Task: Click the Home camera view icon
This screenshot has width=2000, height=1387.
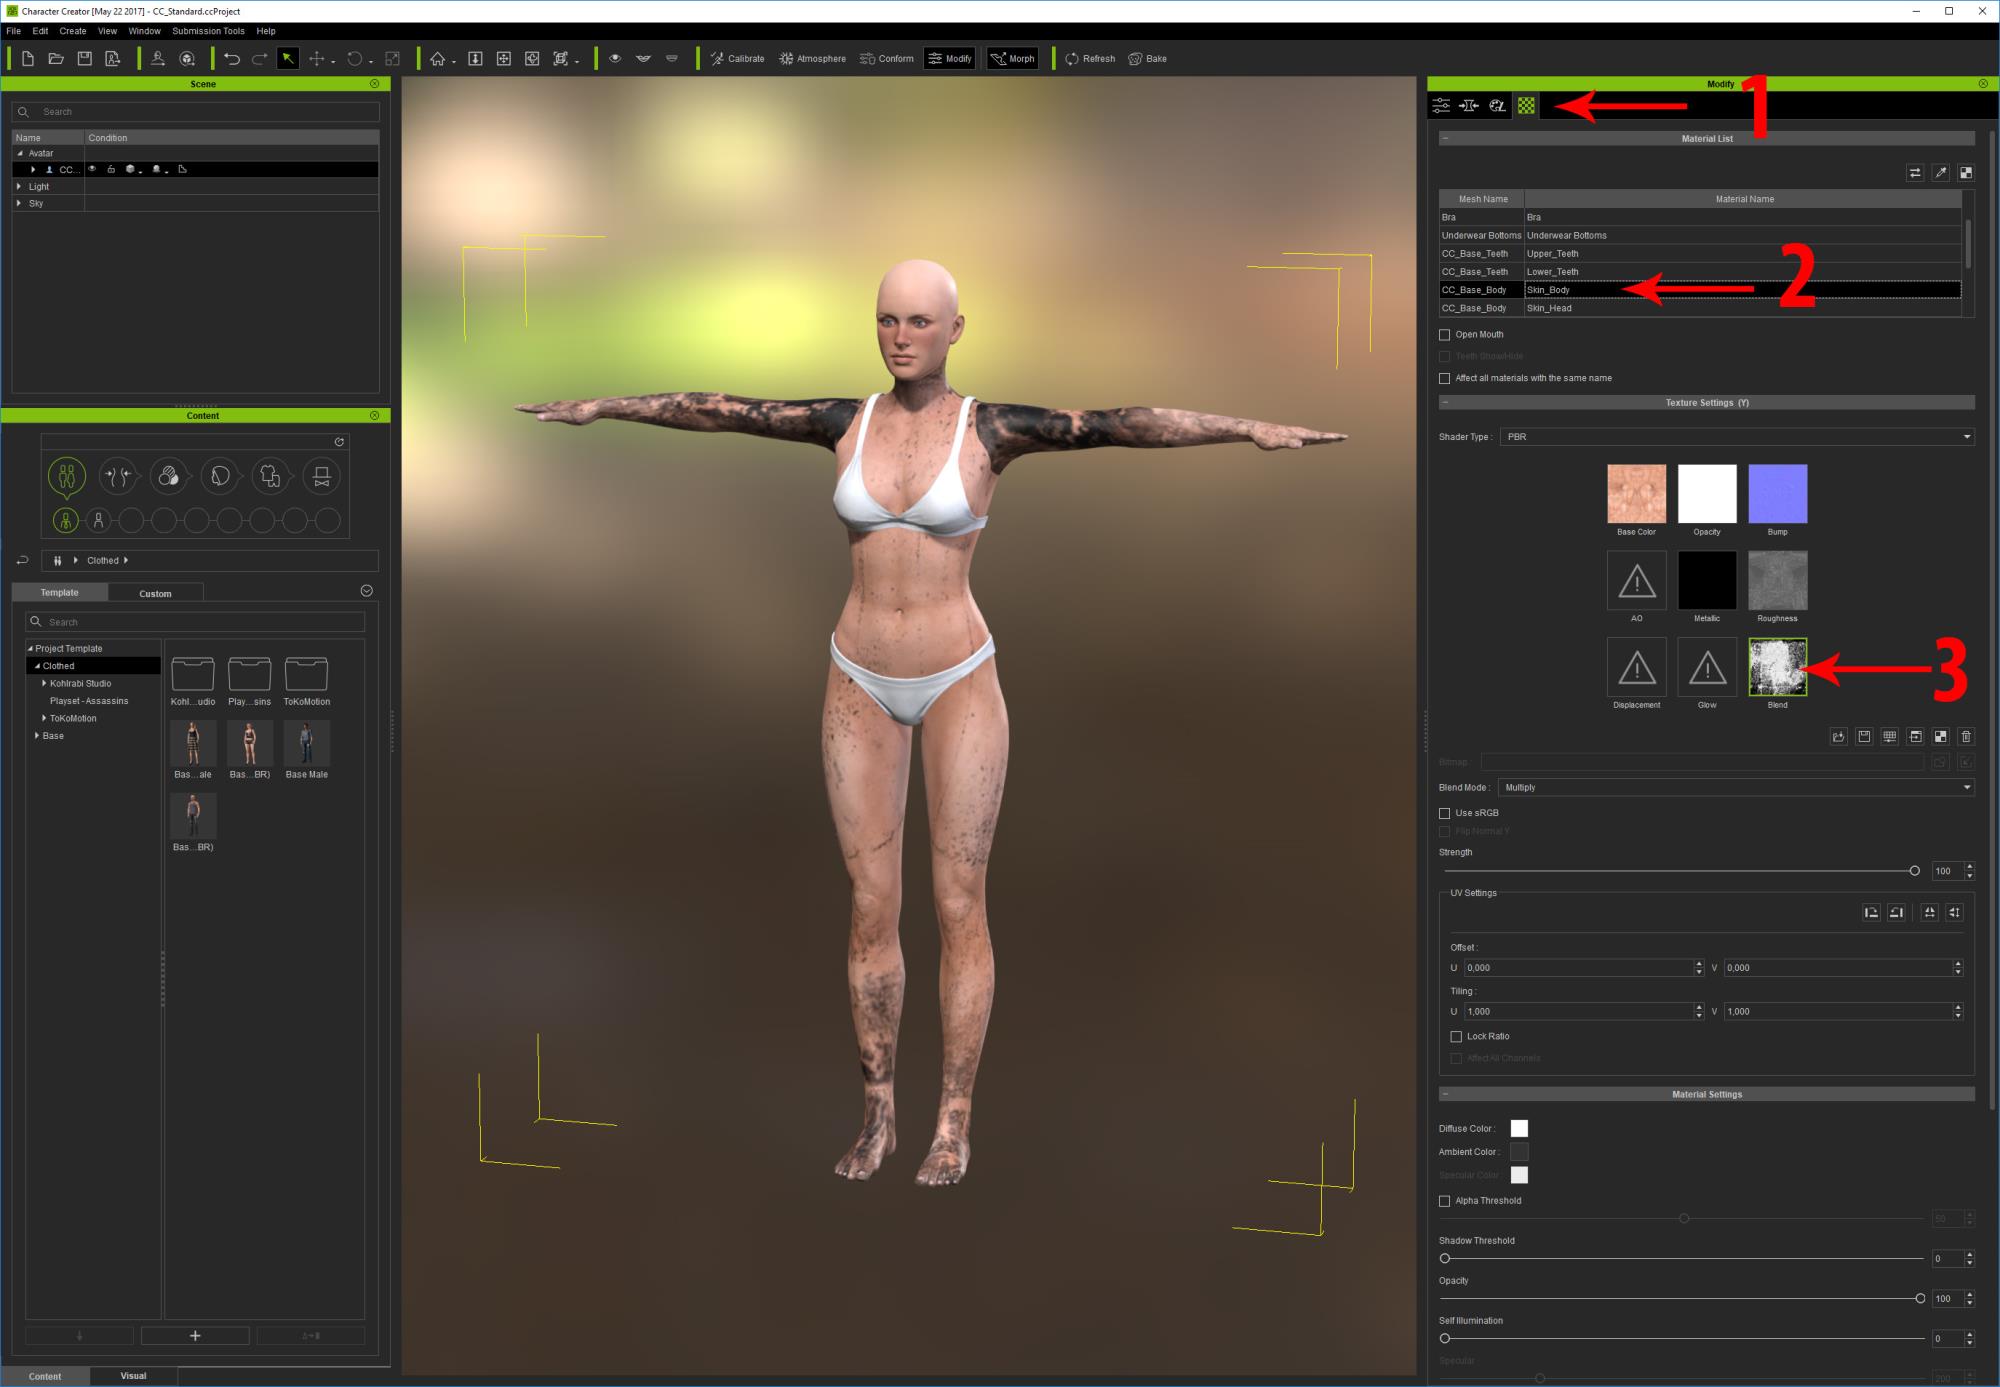Action: [x=438, y=59]
